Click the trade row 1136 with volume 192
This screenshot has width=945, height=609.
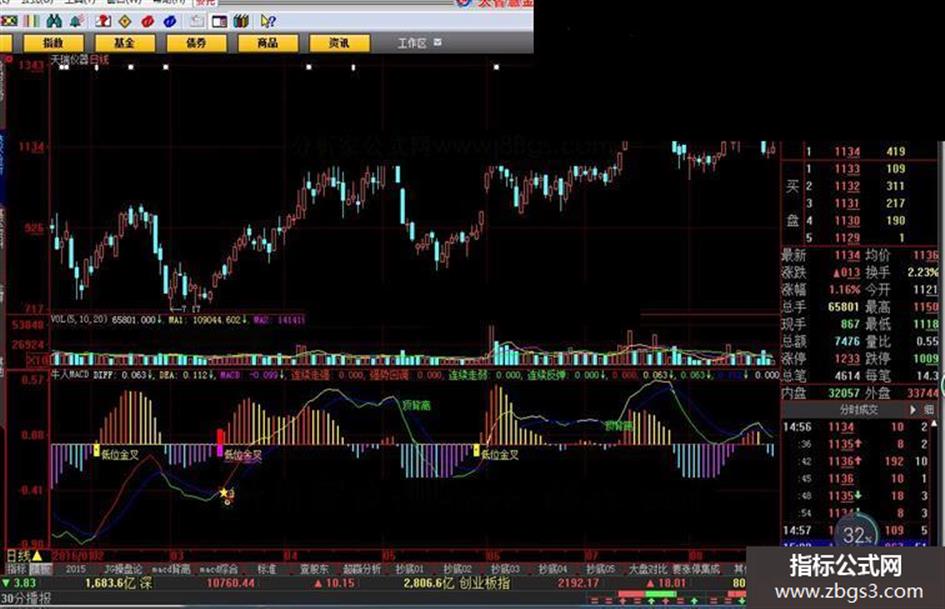(858, 461)
